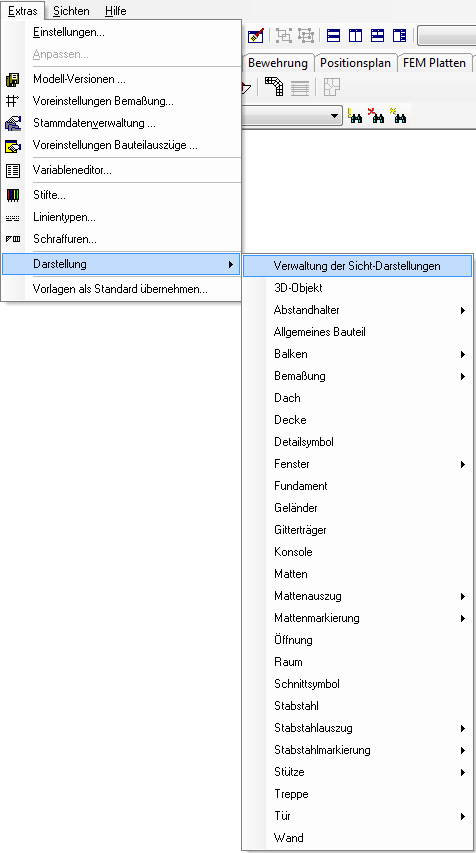Viewport: 476px width, 853px height.
Task: Switch to the FEM Platten tab
Action: click(434, 63)
